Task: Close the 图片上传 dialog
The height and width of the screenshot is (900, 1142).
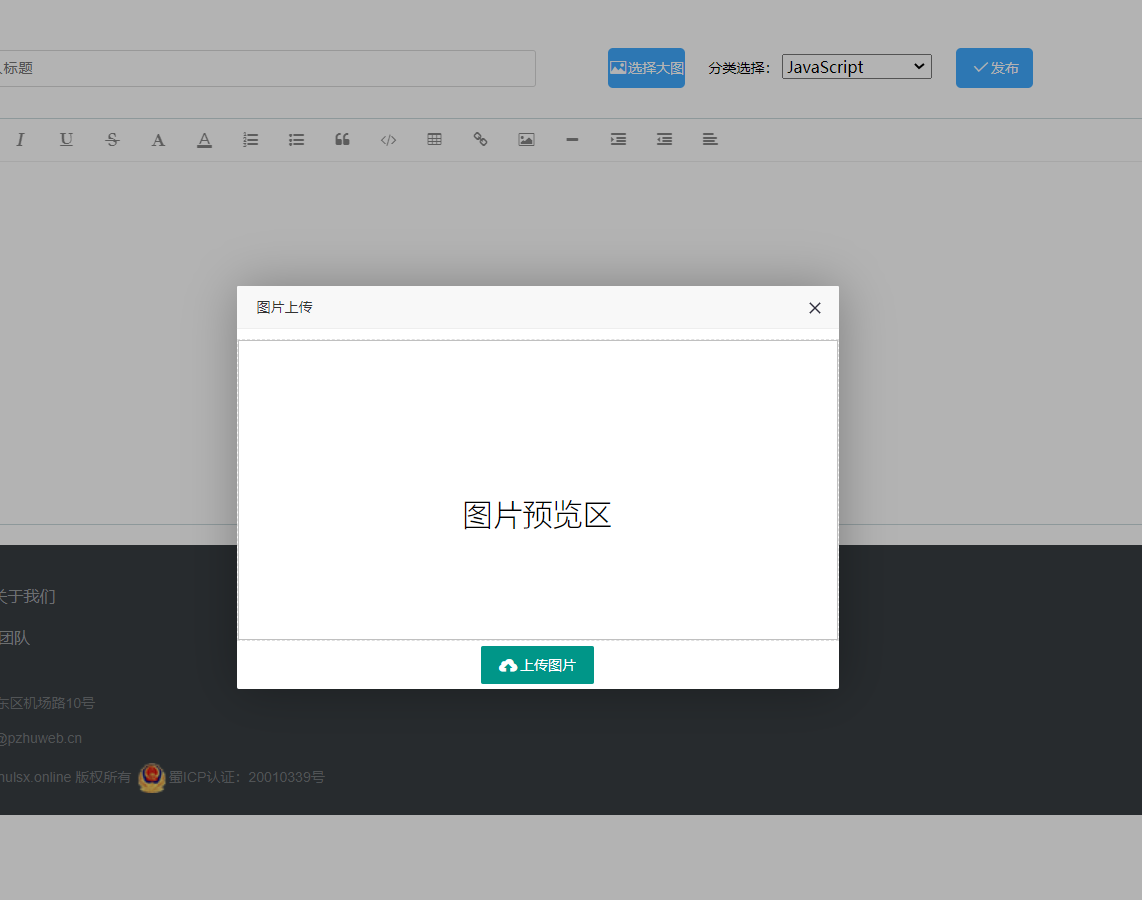Action: 815,308
